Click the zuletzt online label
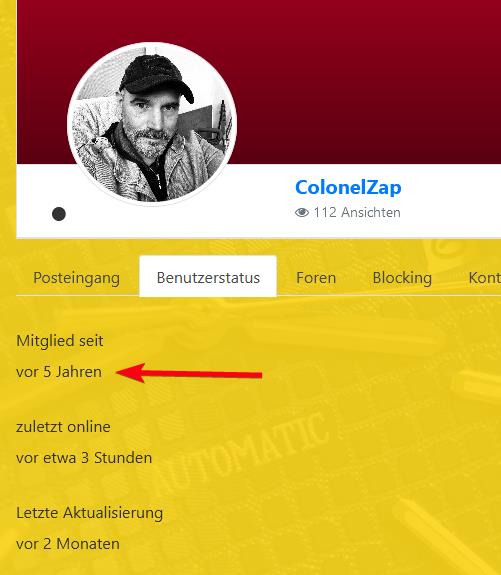Image resolution: width=501 pixels, height=575 pixels. 63,427
